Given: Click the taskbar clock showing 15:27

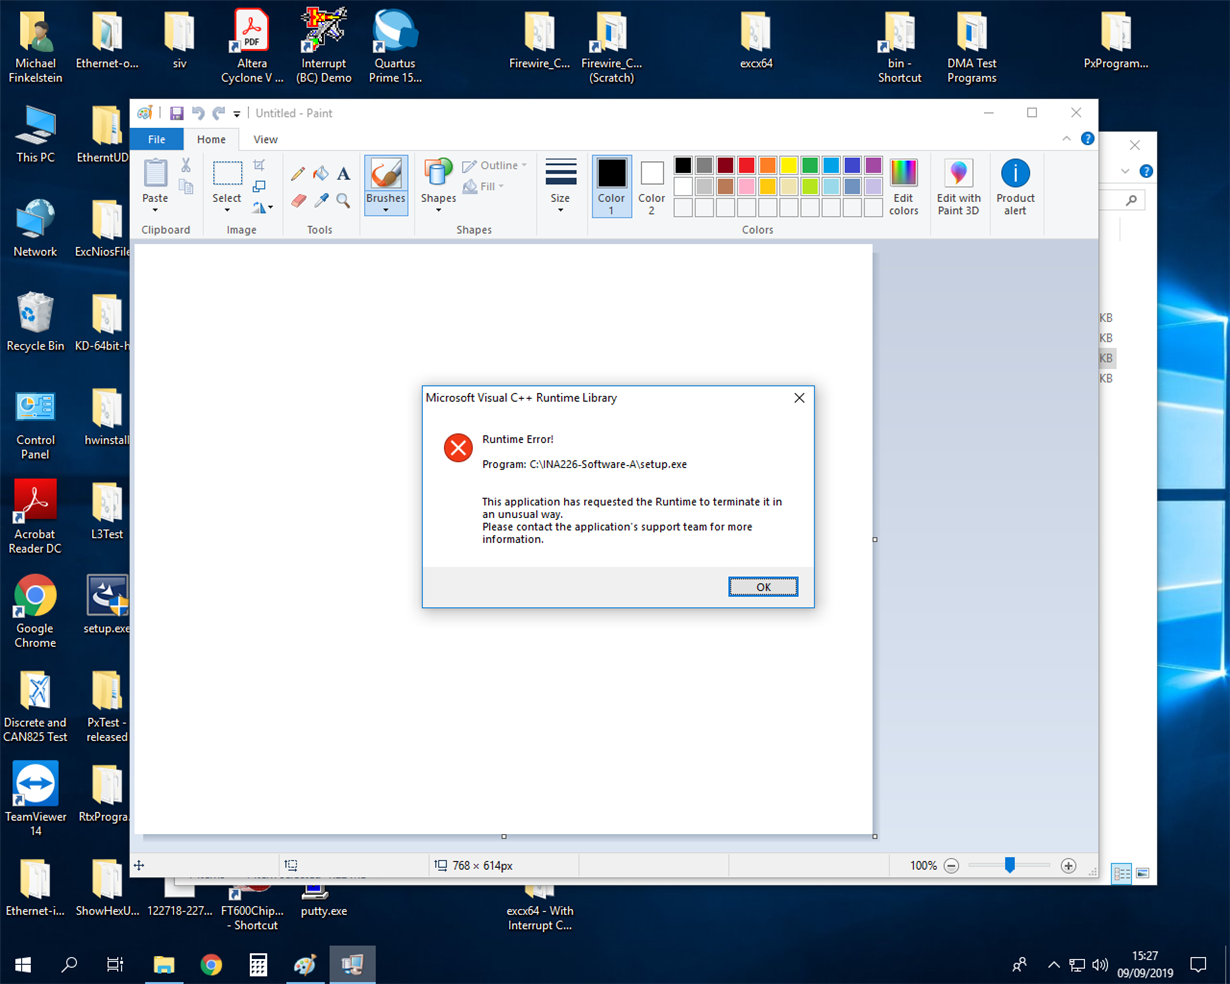Looking at the screenshot, I should (x=1145, y=965).
